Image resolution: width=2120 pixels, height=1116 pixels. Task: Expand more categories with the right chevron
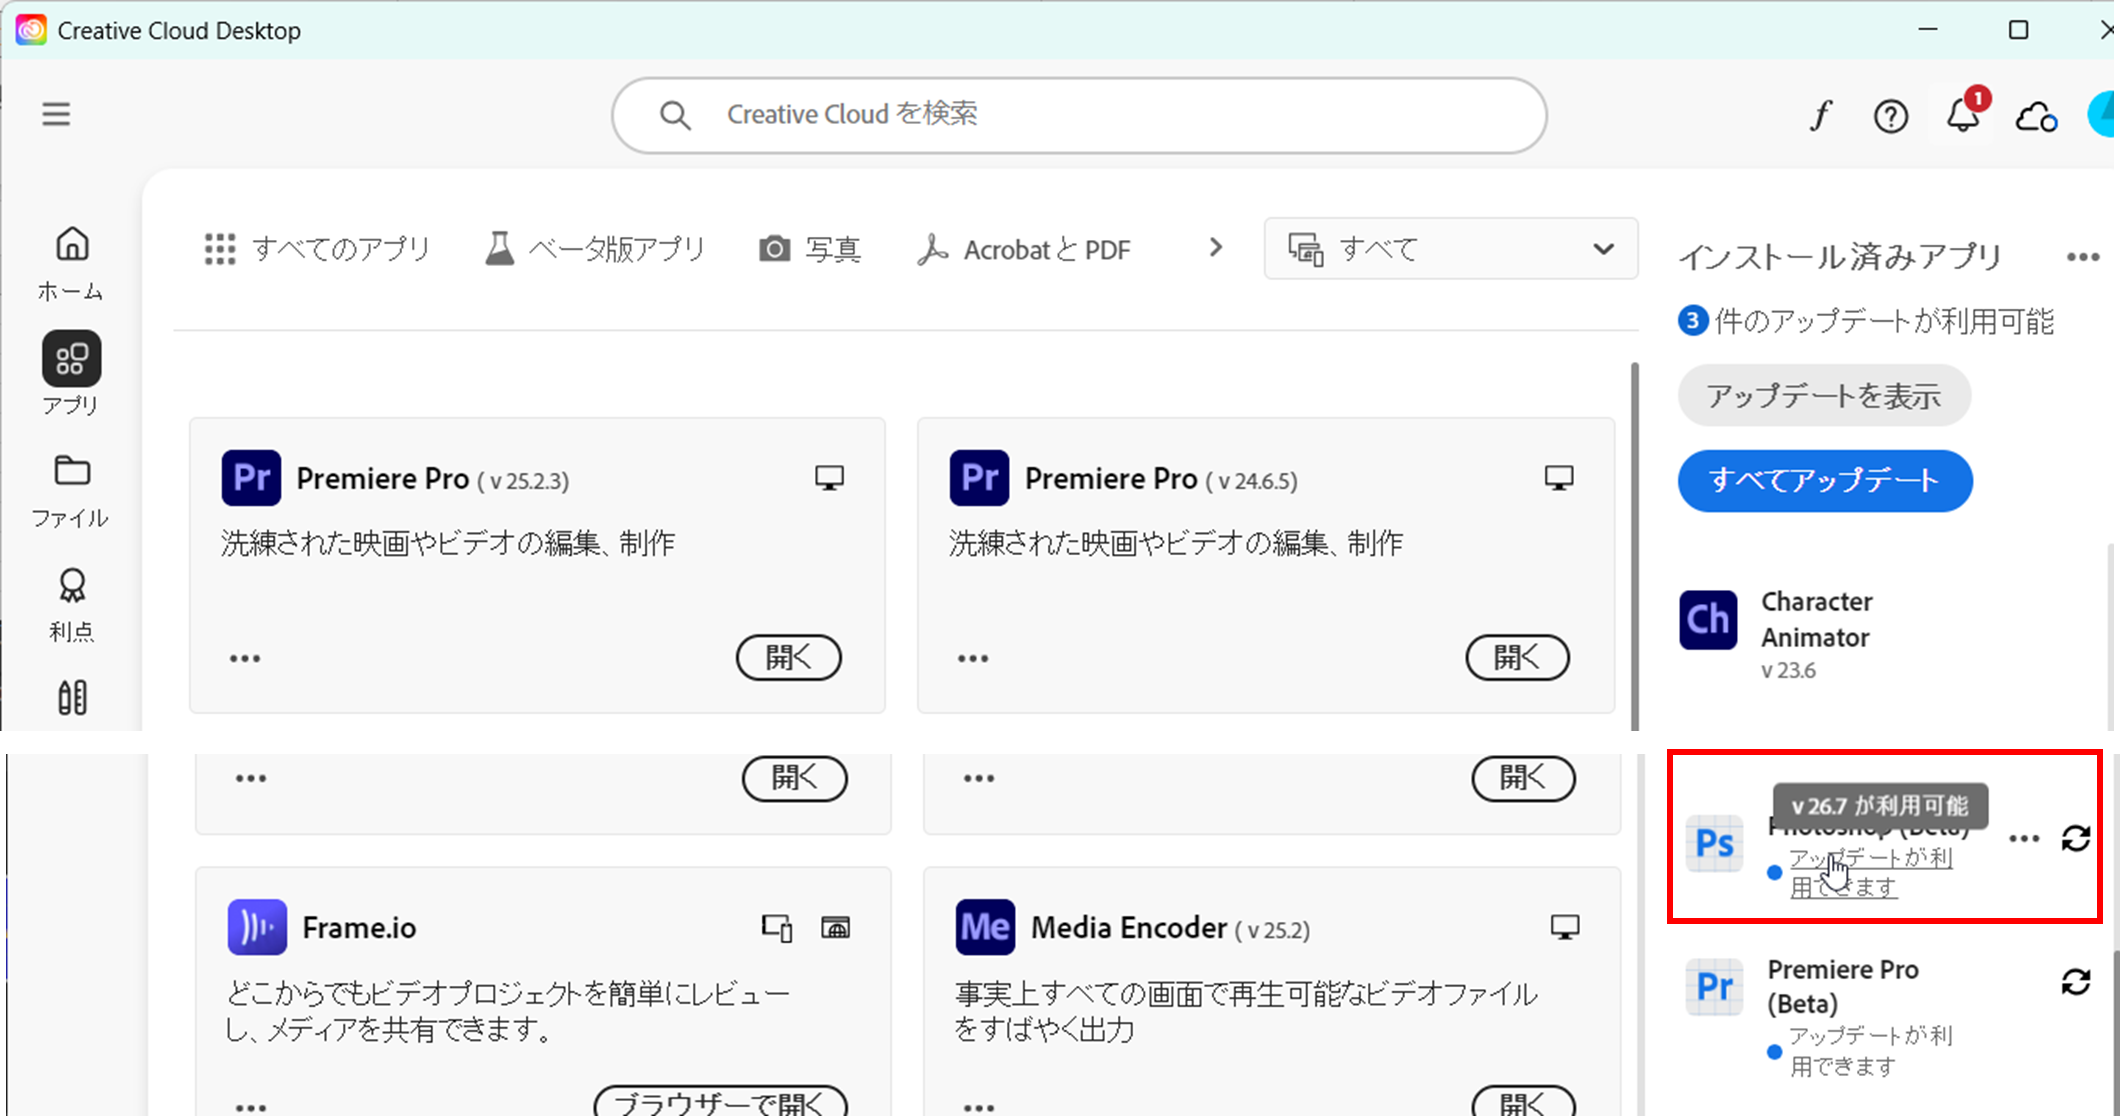(x=1214, y=247)
